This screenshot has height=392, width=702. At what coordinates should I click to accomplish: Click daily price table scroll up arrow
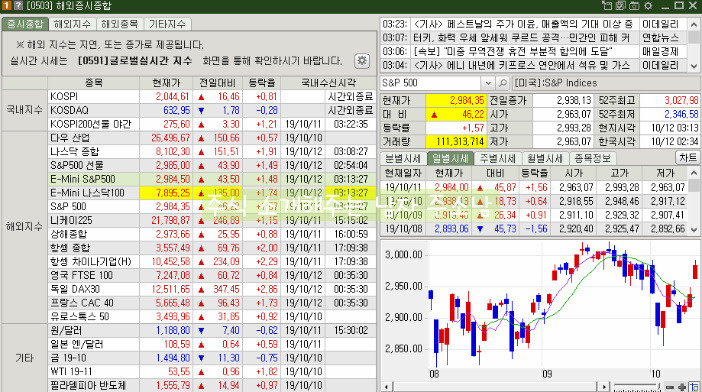pyautogui.click(x=694, y=172)
